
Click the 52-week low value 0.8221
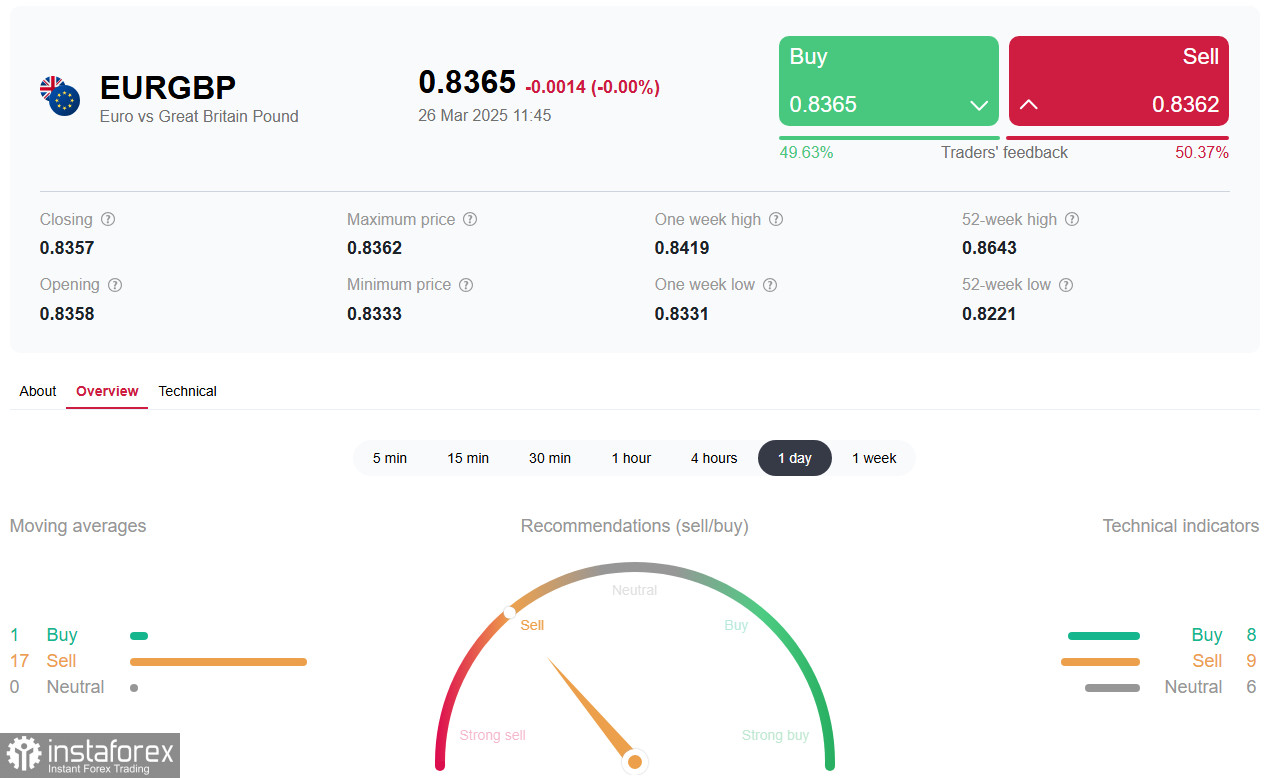coord(989,314)
